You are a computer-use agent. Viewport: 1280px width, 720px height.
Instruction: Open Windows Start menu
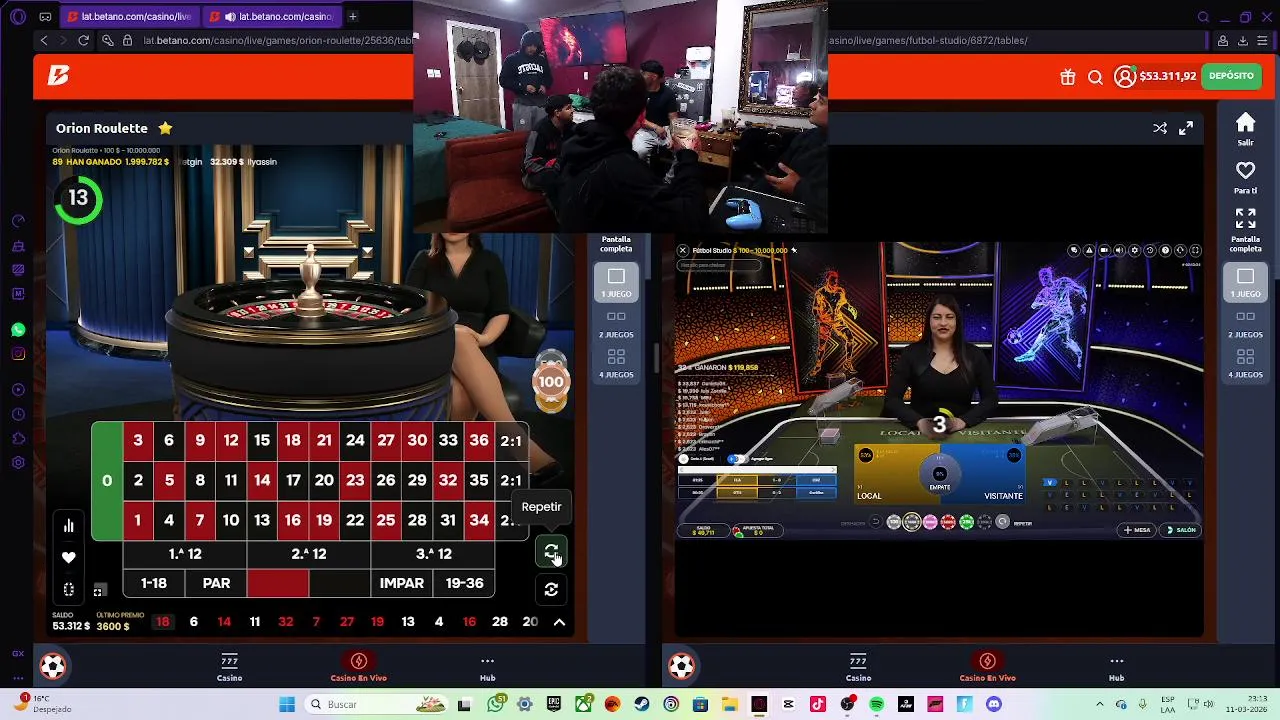coord(287,704)
